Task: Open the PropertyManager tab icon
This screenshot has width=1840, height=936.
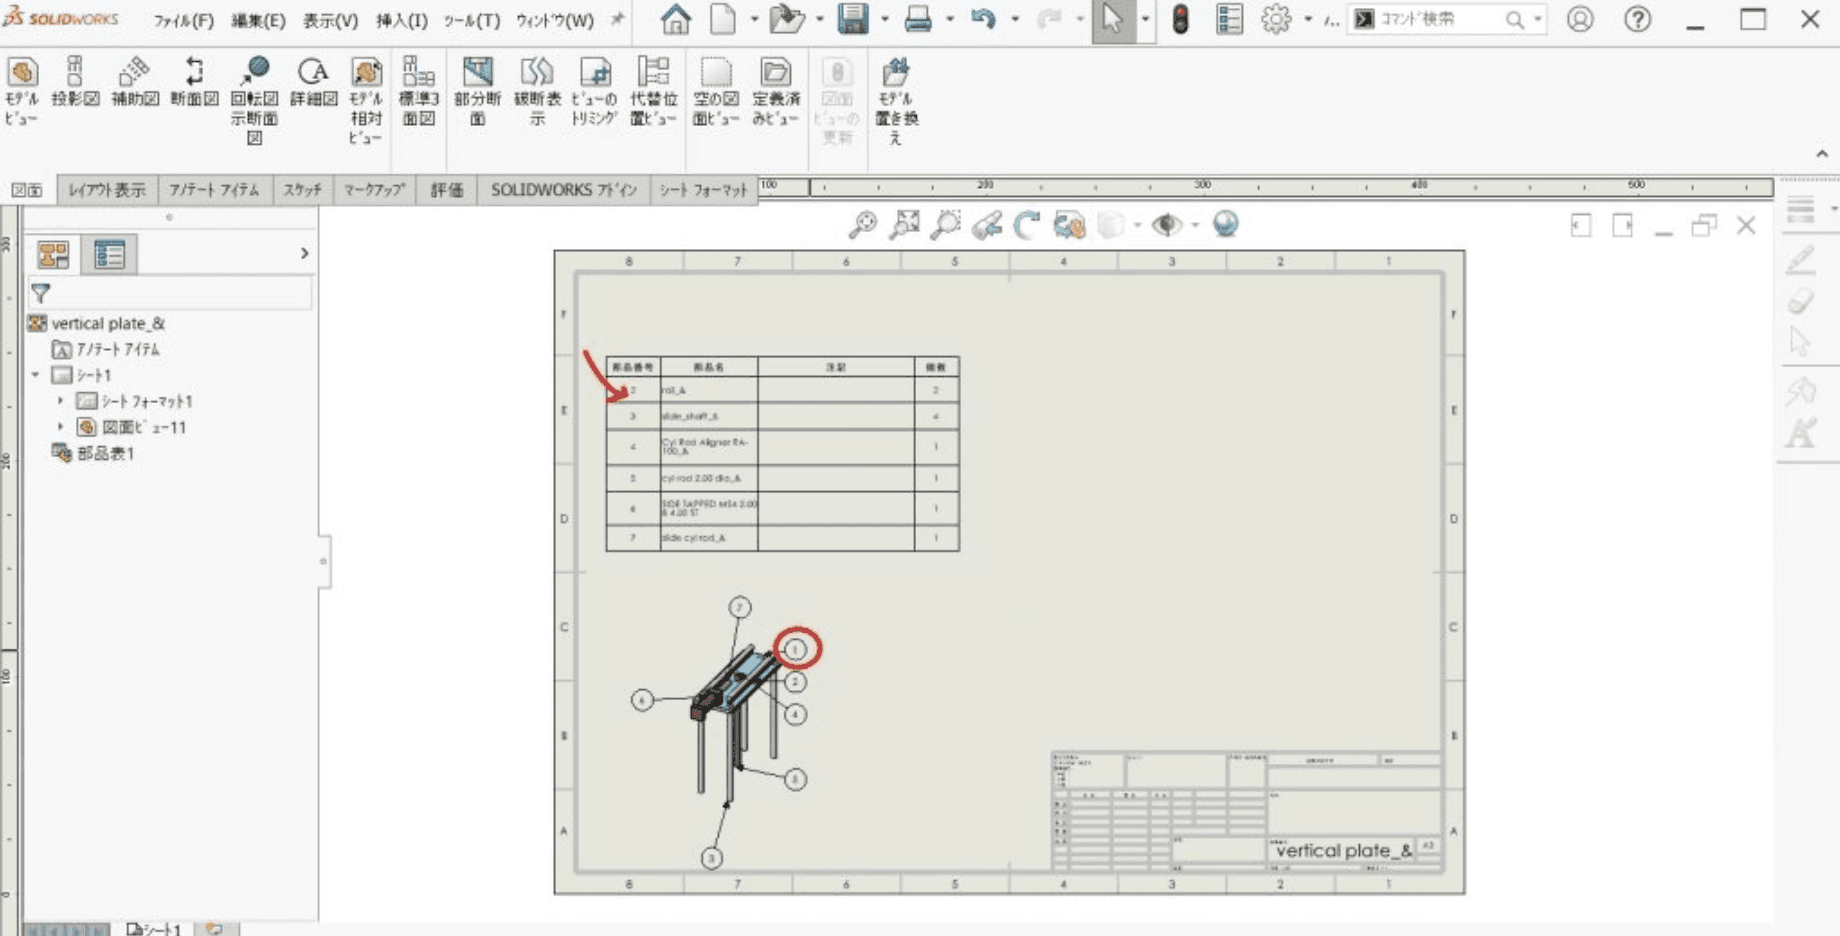Action: click(109, 255)
